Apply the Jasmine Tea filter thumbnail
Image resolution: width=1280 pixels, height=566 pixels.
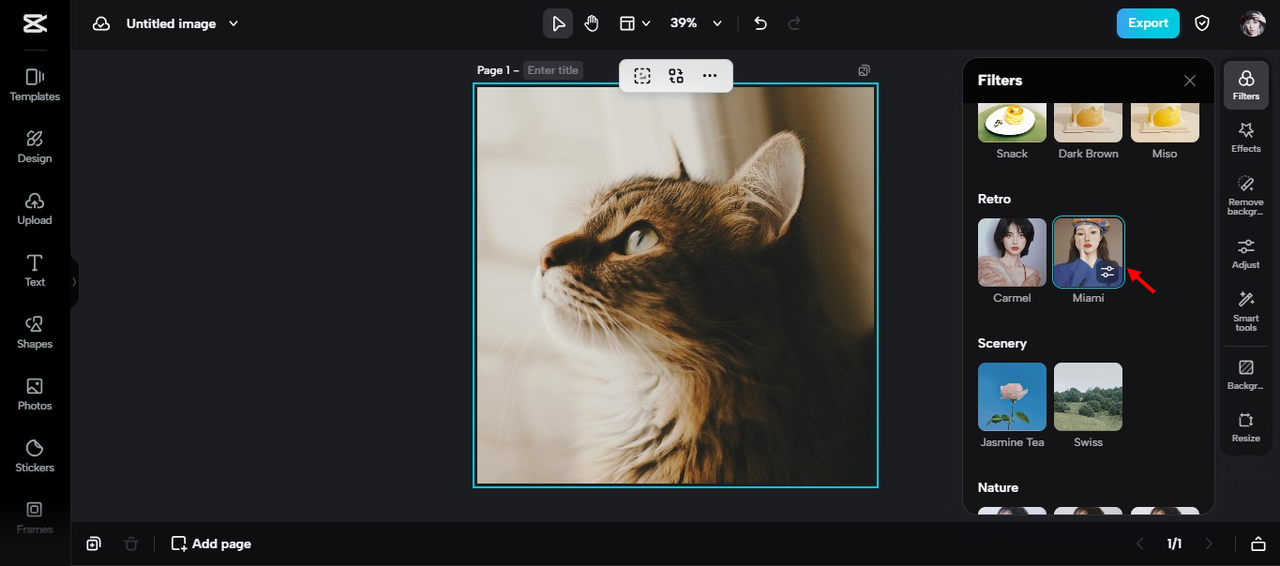(1012, 396)
